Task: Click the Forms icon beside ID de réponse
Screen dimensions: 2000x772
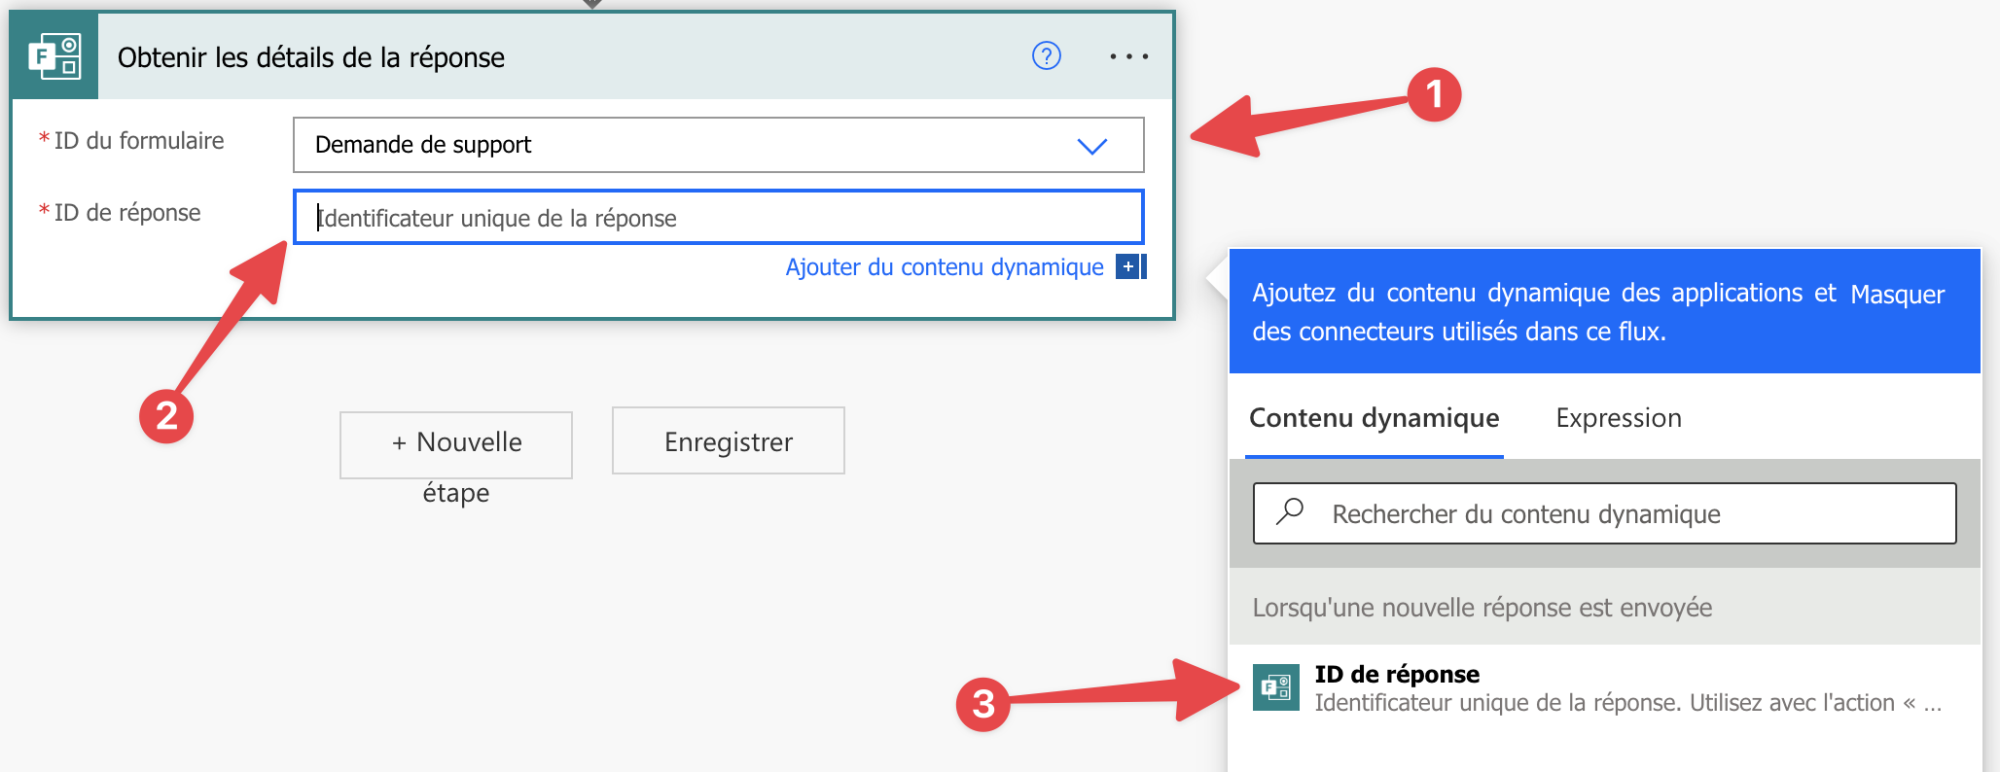Action: click(x=1276, y=688)
